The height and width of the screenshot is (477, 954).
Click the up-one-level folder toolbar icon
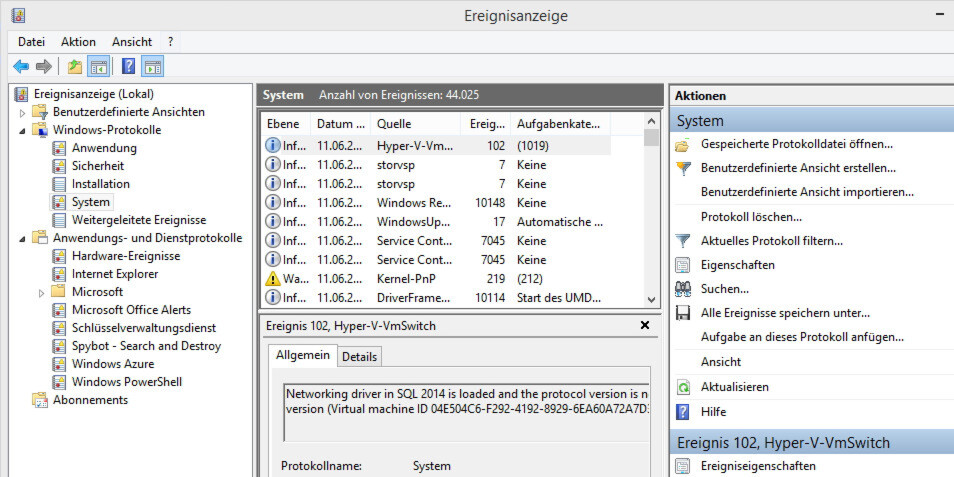tap(75, 66)
